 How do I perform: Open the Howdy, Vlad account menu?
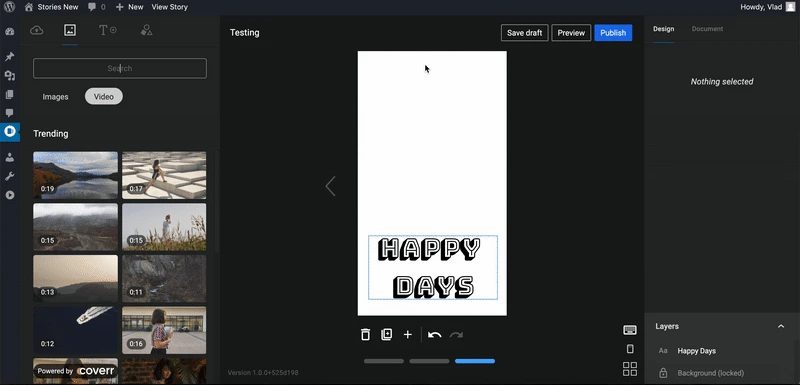coord(767,7)
